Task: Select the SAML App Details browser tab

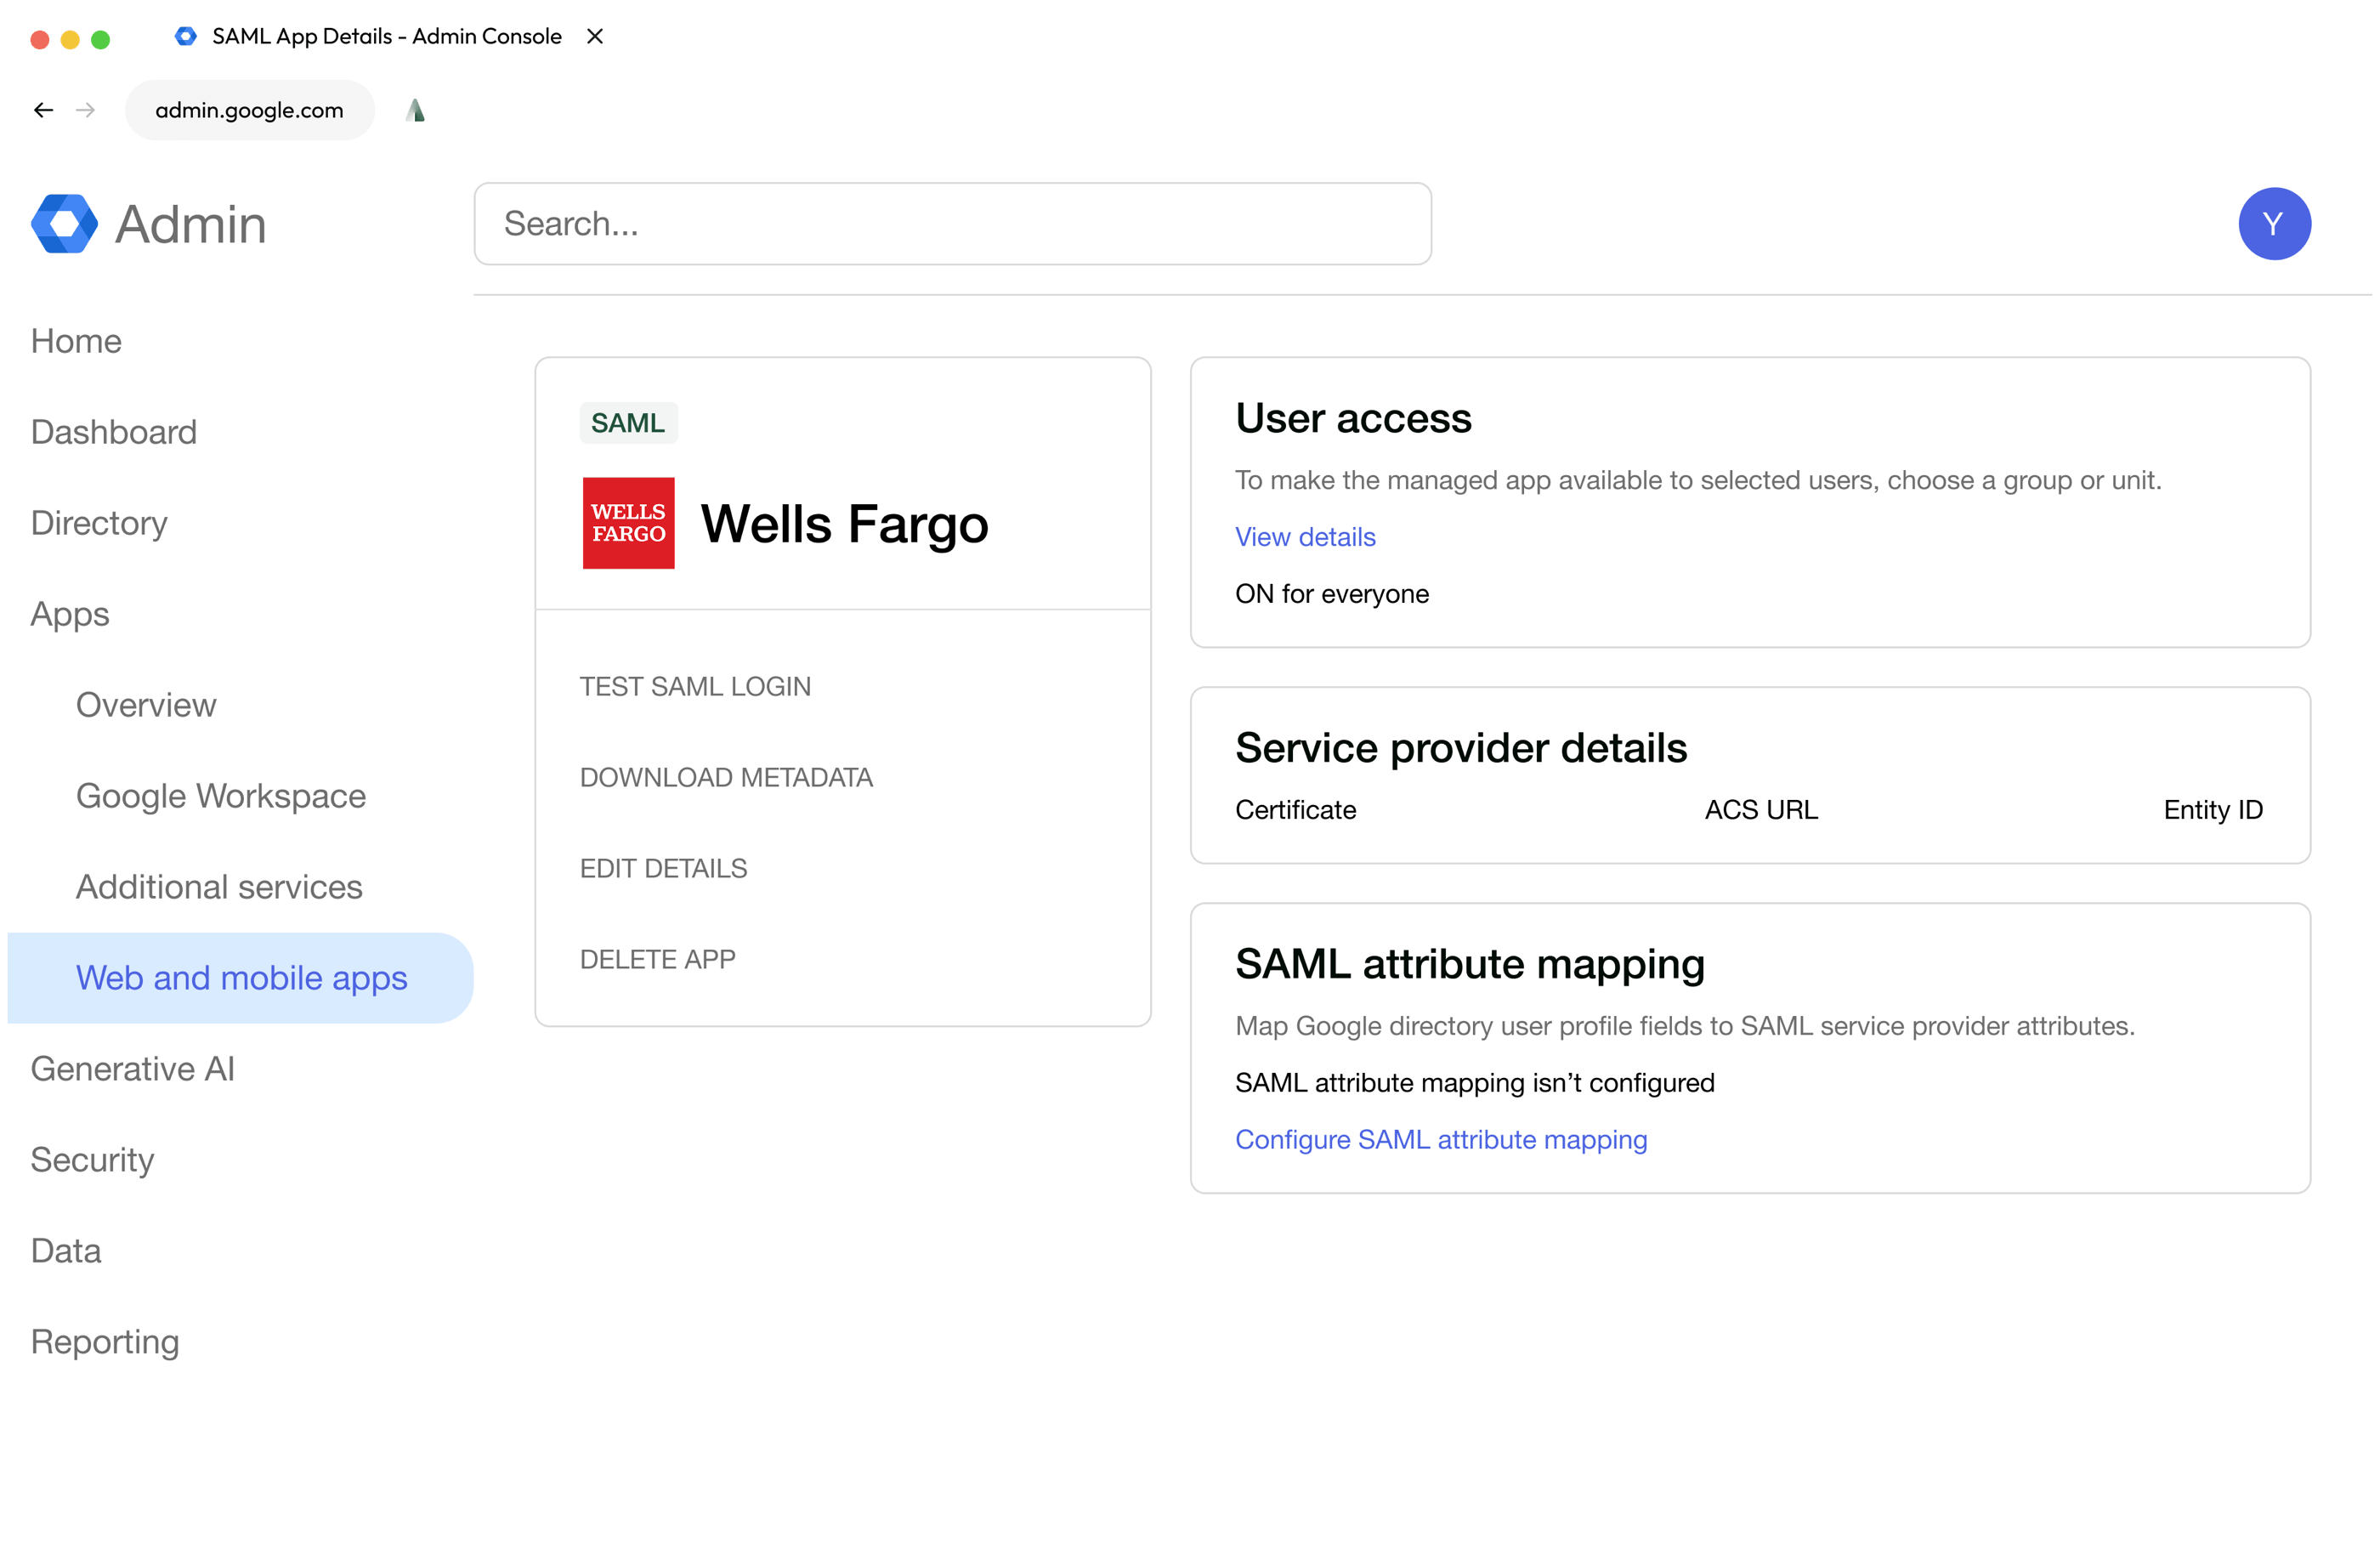Action: (x=386, y=36)
